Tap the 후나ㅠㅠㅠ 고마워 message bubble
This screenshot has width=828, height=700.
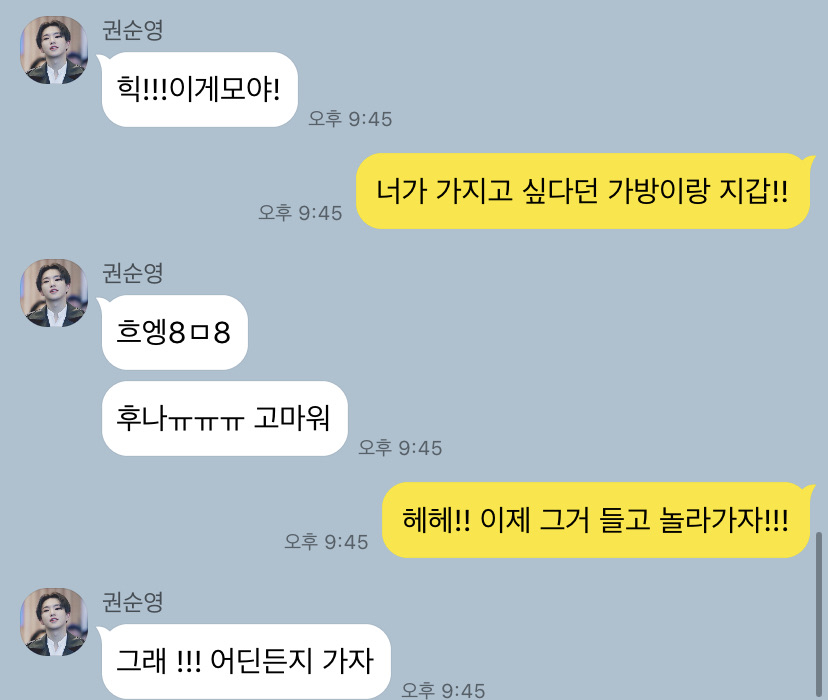pos(224,418)
